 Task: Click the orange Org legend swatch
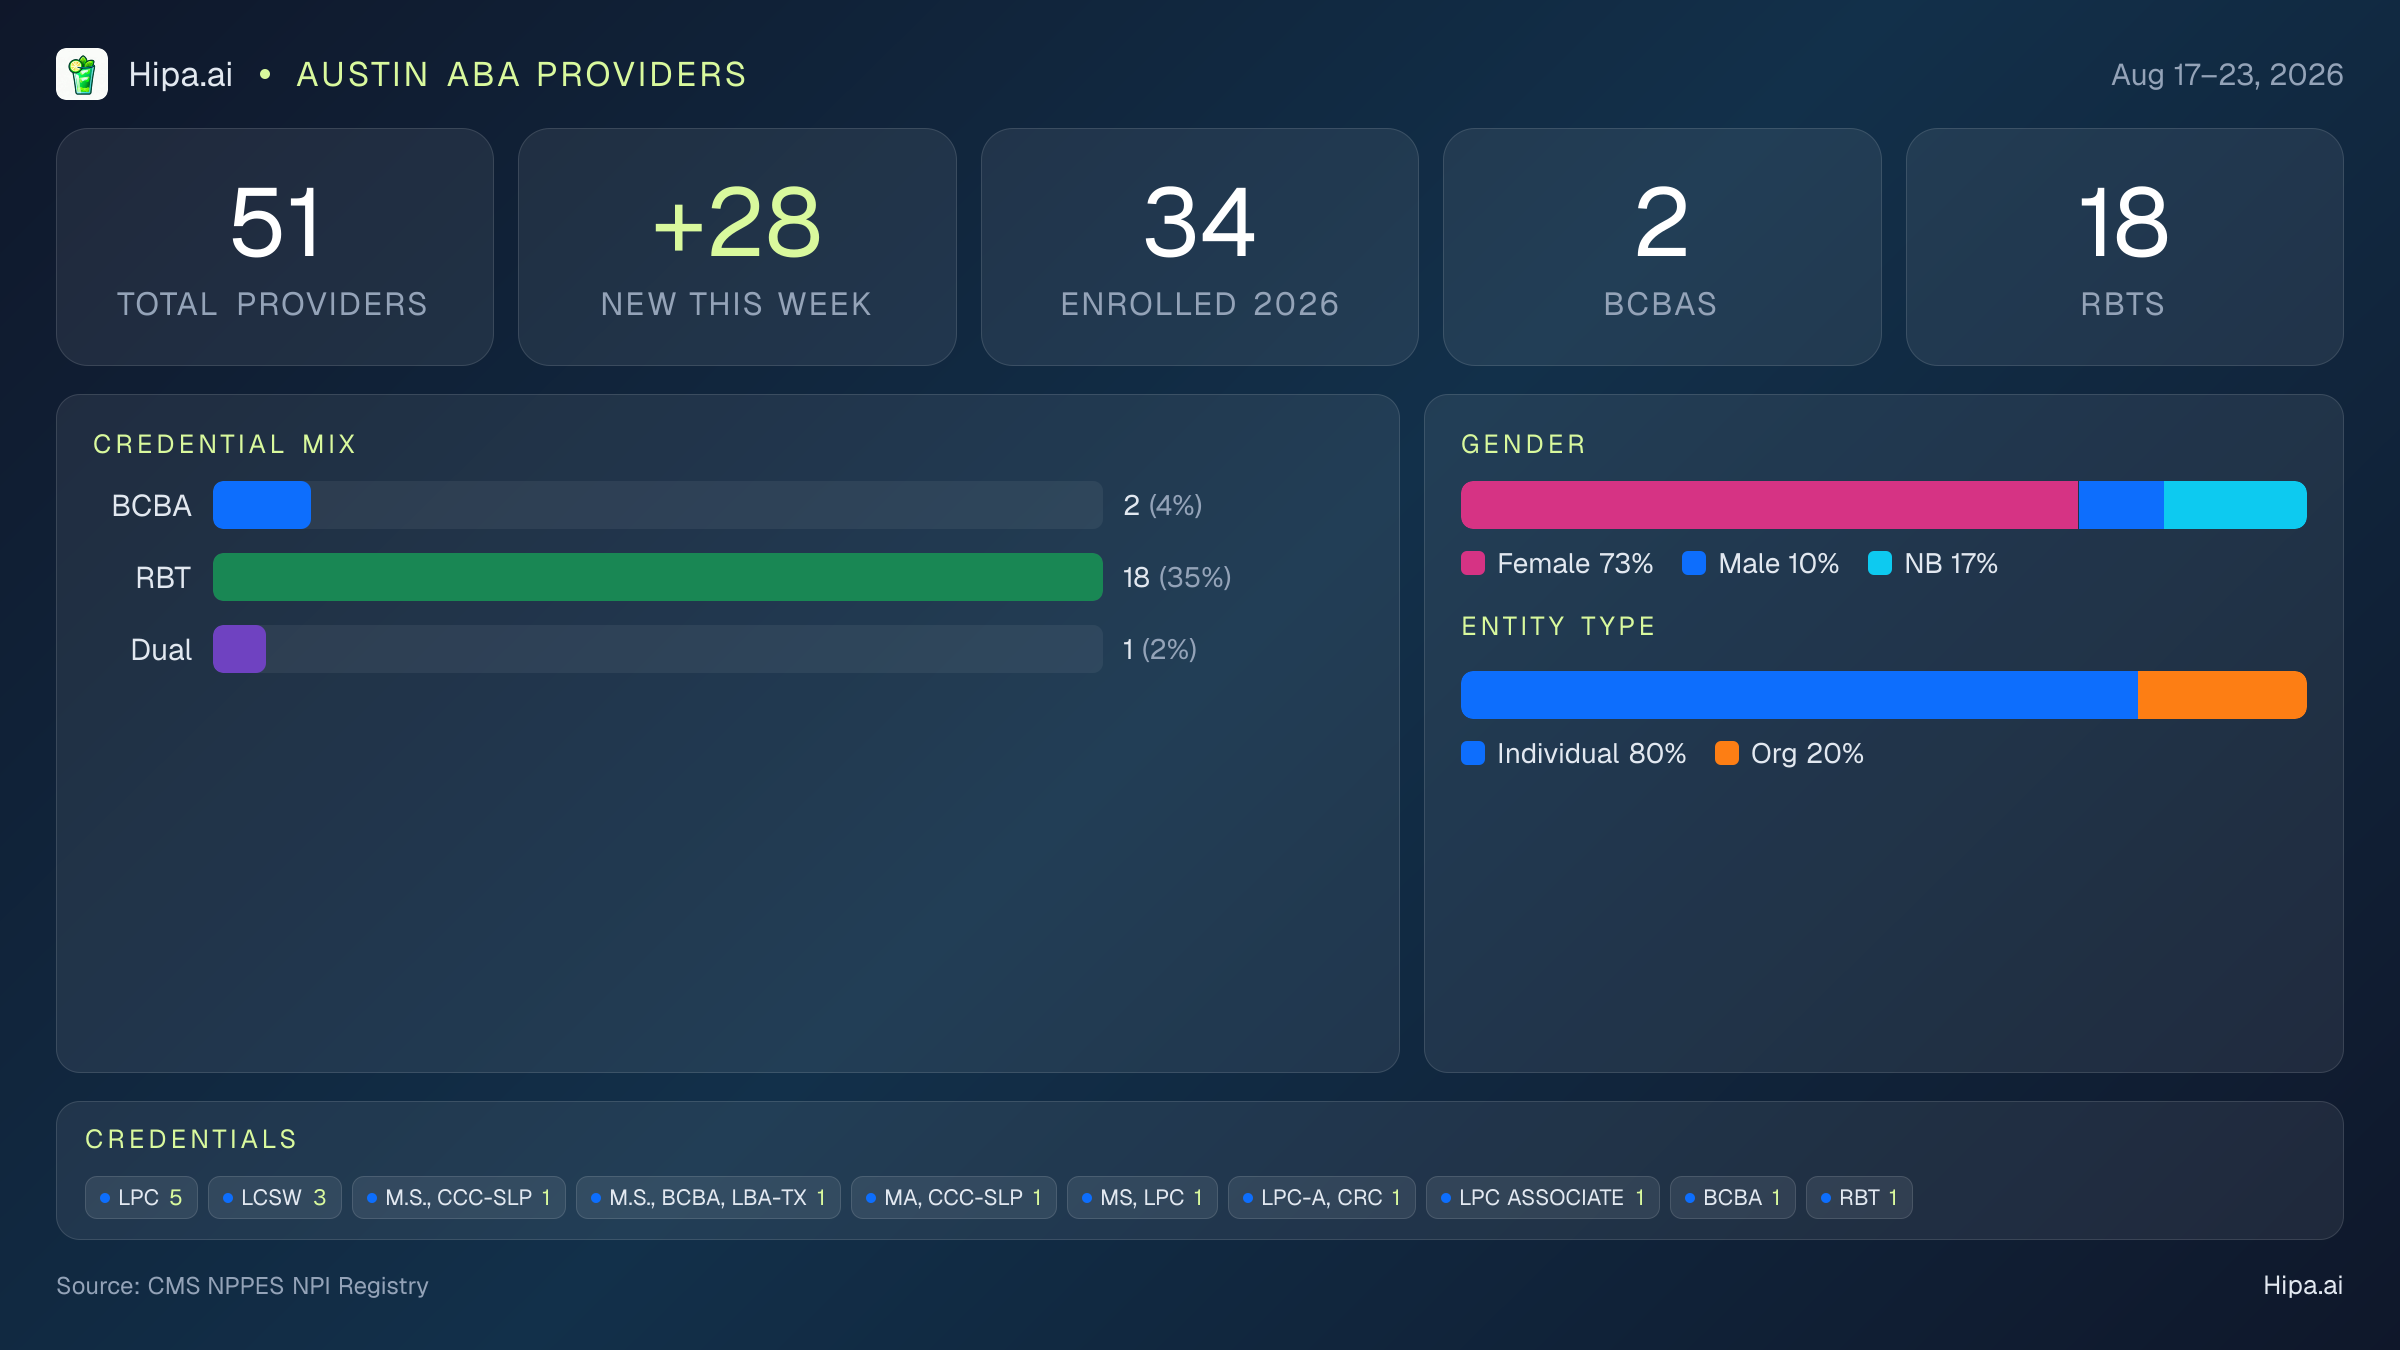click(1727, 753)
